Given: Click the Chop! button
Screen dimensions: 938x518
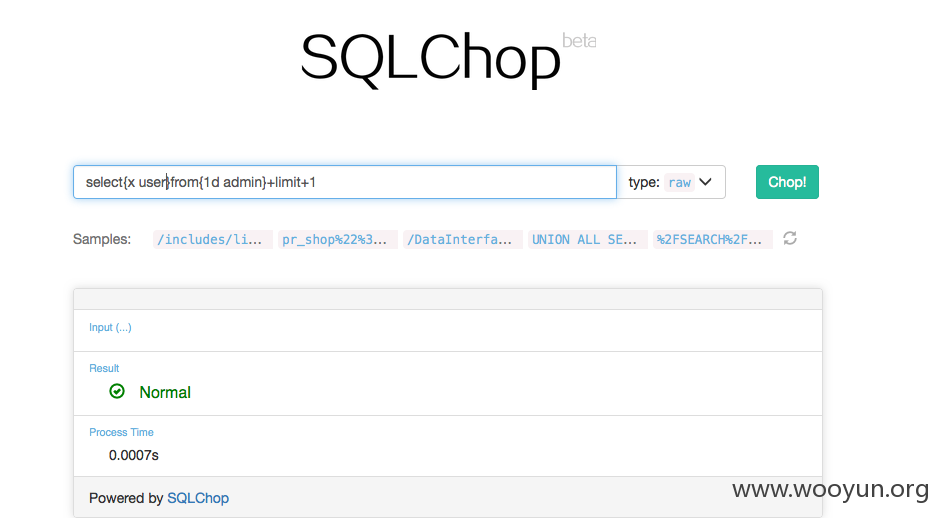Looking at the screenshot, I should pos(787,182).
